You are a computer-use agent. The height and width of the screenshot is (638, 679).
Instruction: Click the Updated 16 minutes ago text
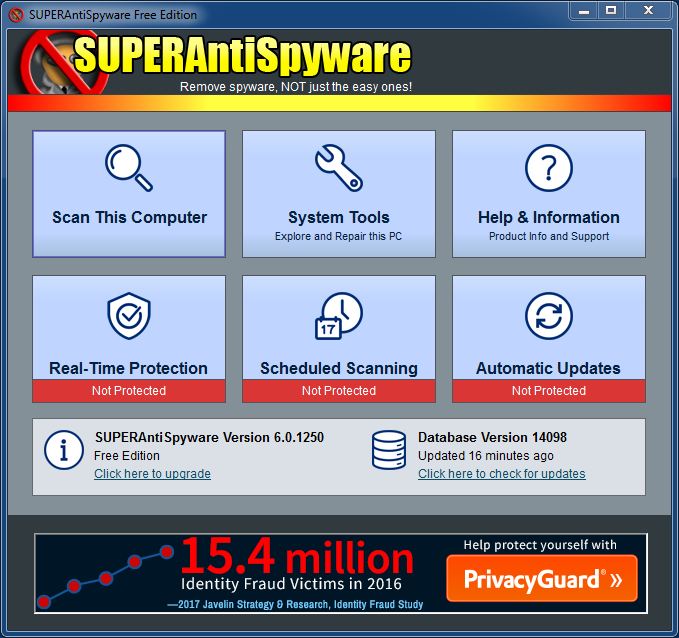(486, 456)
